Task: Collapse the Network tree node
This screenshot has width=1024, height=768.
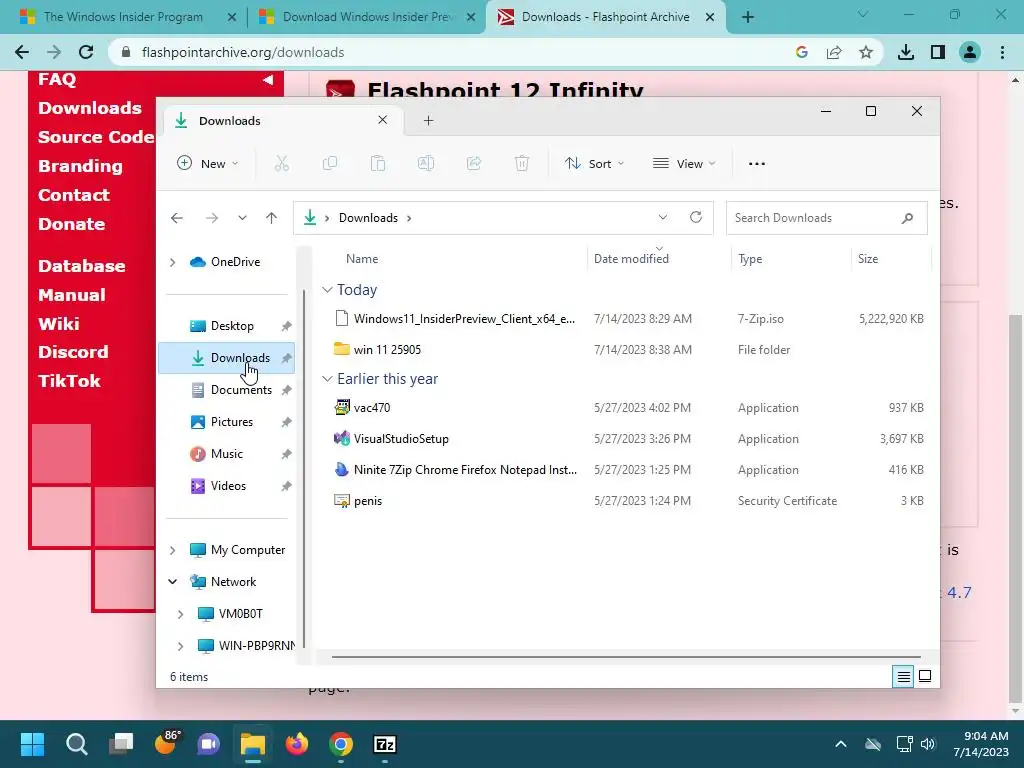Action: coord(172,582)
